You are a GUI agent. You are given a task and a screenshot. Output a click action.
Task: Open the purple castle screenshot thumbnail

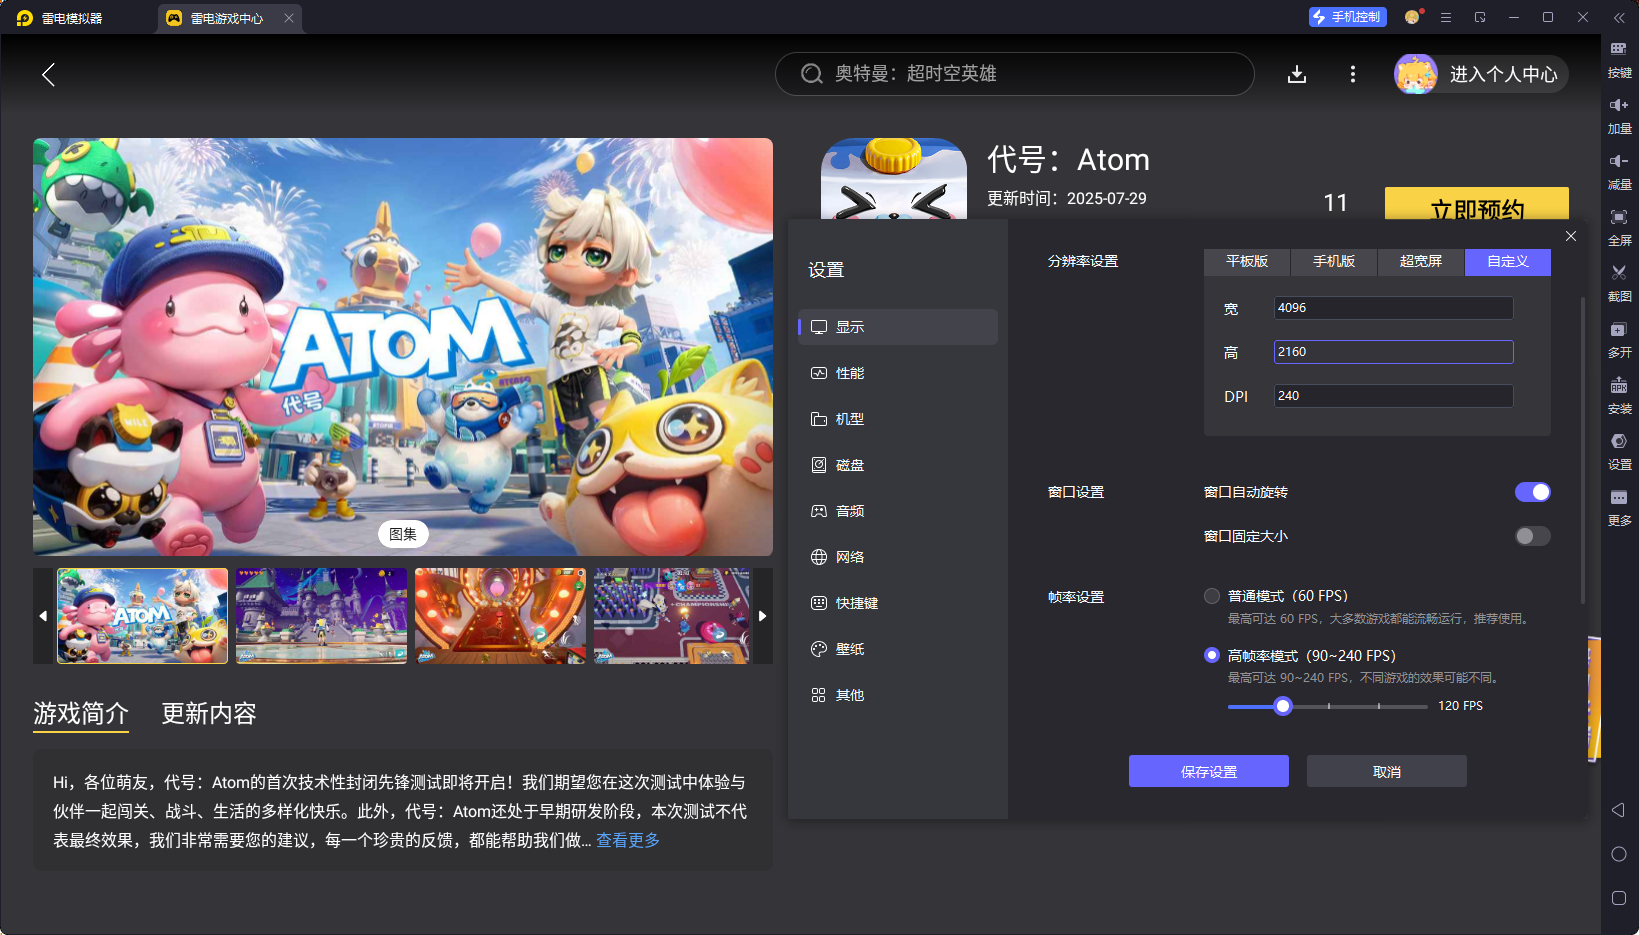point(321,616)
